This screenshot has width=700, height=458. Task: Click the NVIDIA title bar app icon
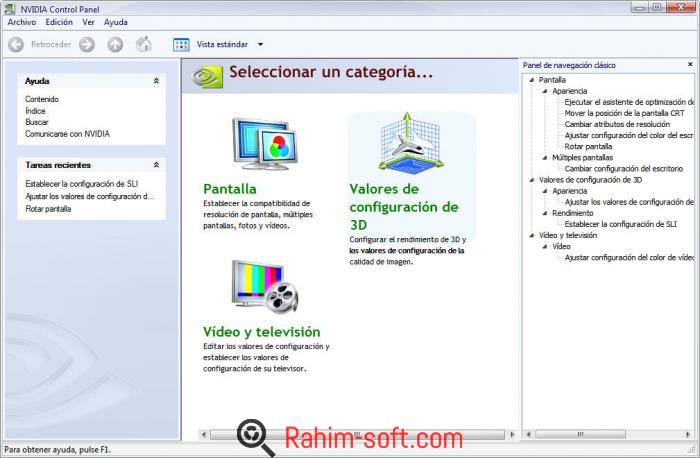pyautogui.click(x=9, y=8)
